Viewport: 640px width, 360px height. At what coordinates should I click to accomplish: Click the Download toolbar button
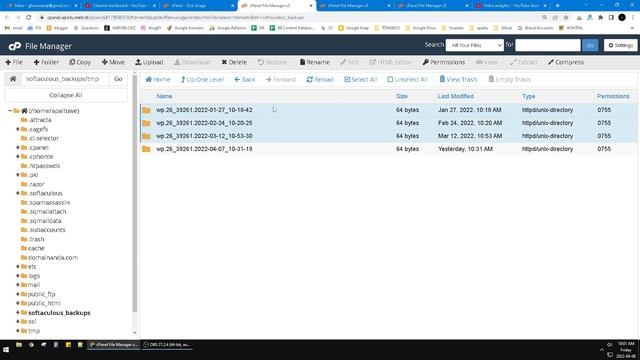coord(192,62)
